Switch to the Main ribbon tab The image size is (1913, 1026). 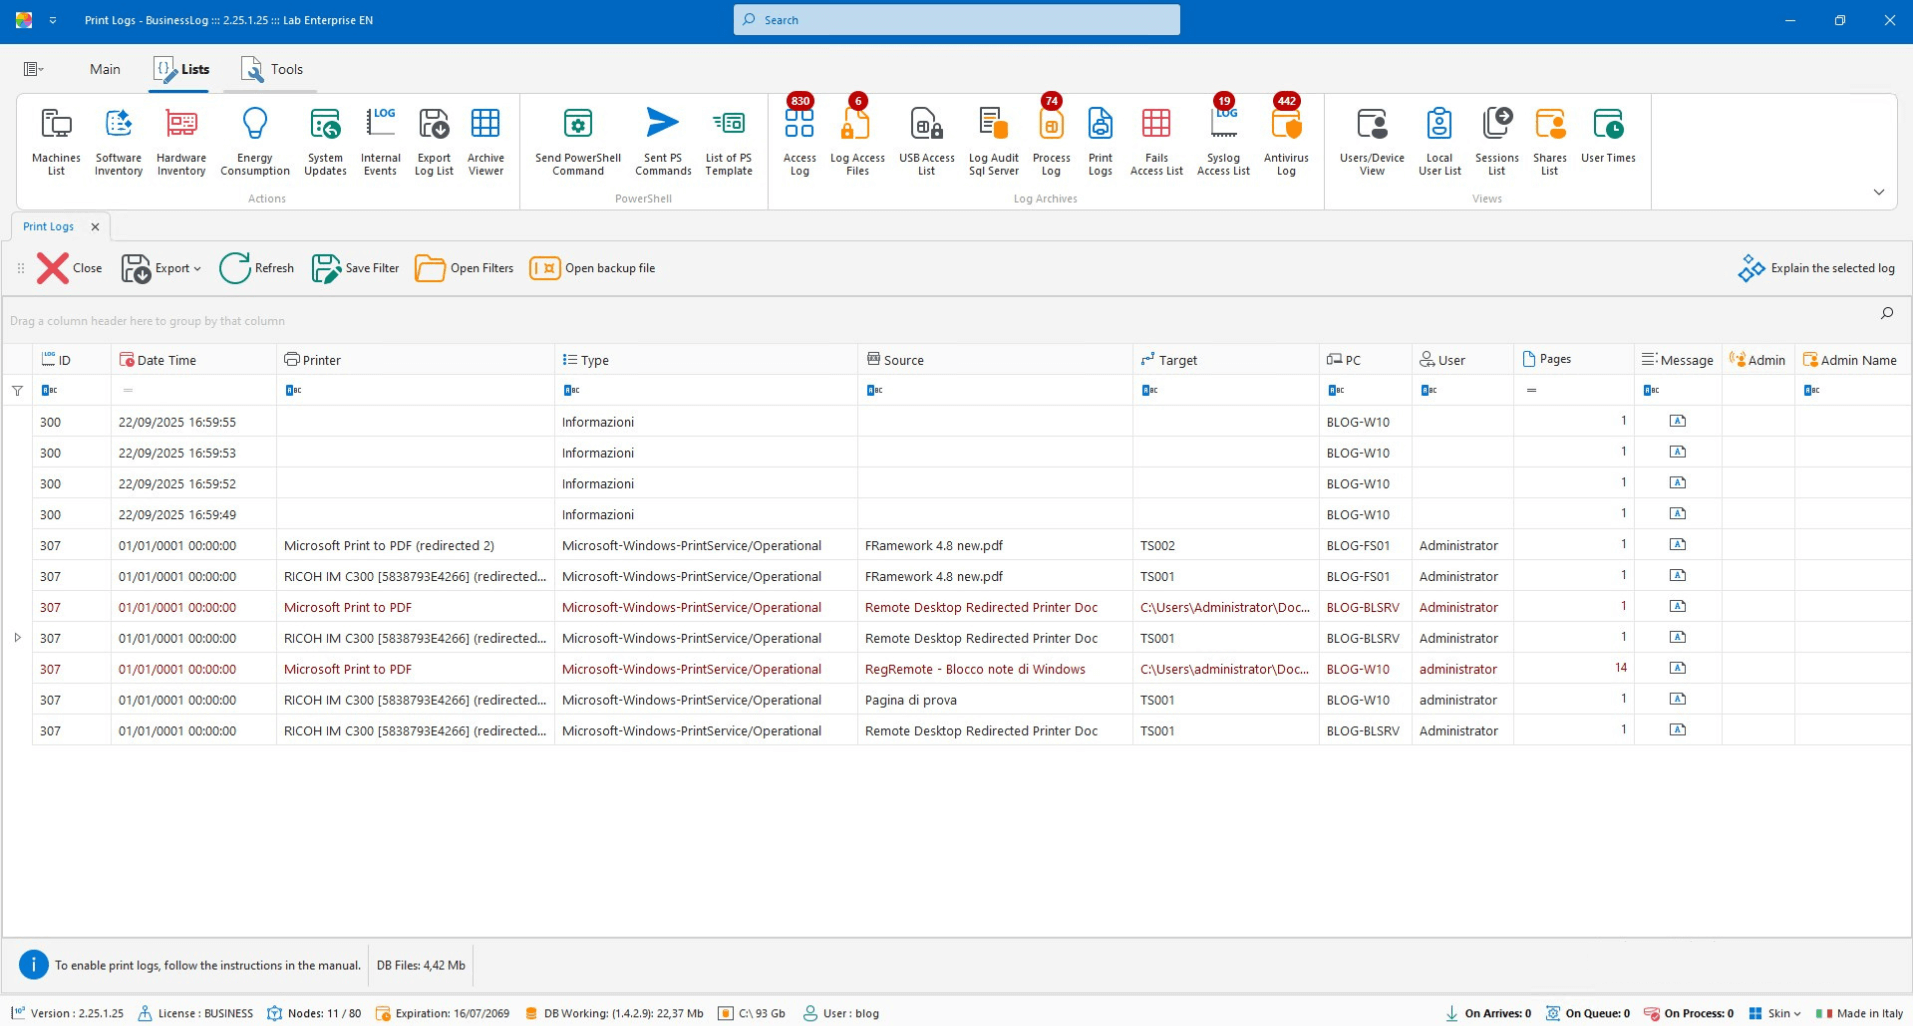tap(105, 69)
